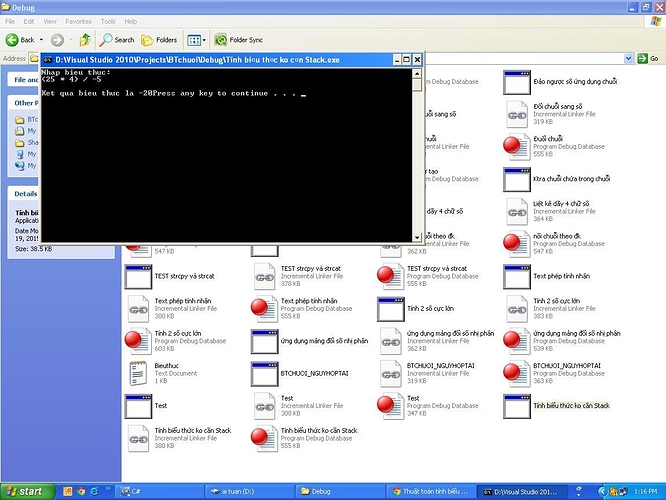Select the Ktra chuỗi chứa trong chuỗi application icon
The height and width of the screenshot is (500, 666).
pos(517,179)
